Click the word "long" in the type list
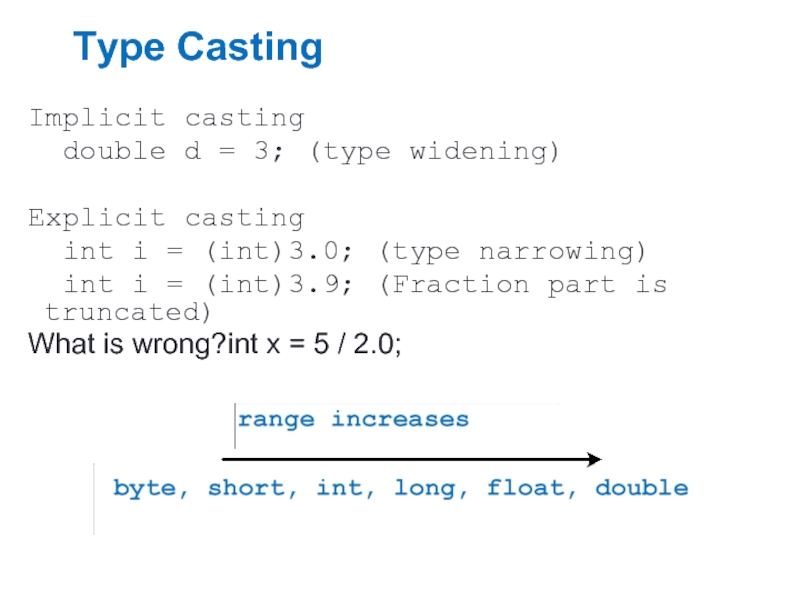The image size is (800, 600). click(x=426, y=489)
